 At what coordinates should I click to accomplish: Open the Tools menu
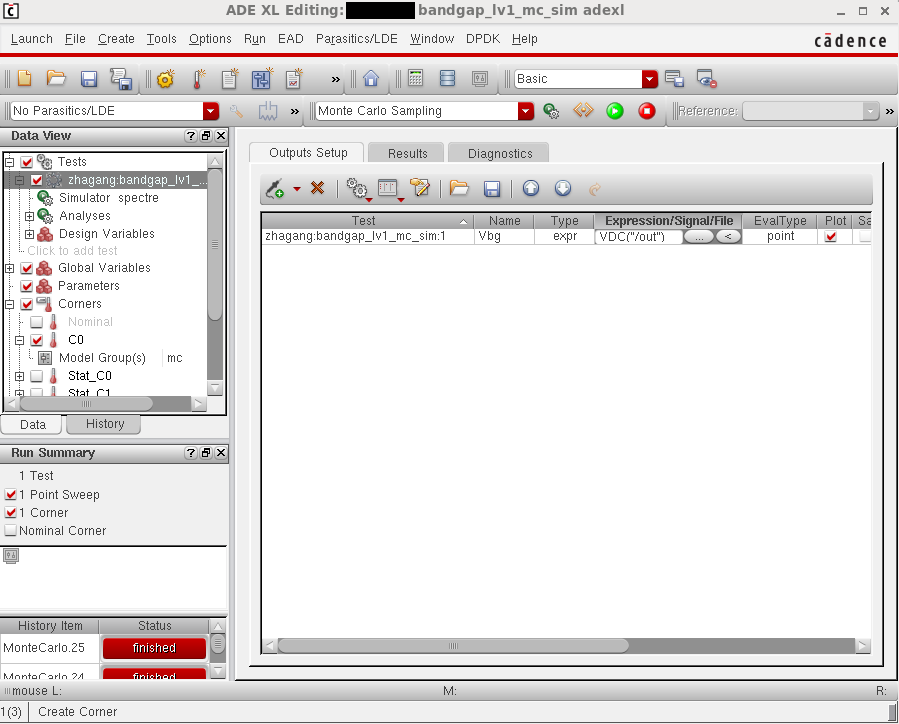(161, 39)
